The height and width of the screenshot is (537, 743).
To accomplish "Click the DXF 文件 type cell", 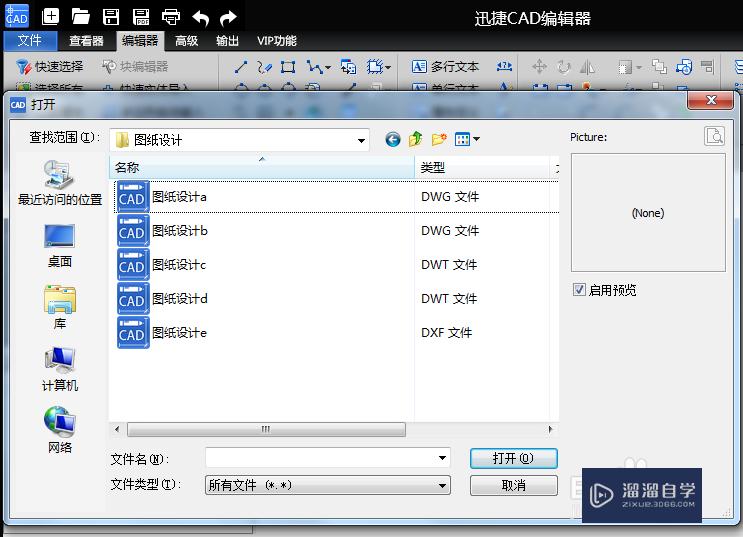I will [x=446, y=333].
